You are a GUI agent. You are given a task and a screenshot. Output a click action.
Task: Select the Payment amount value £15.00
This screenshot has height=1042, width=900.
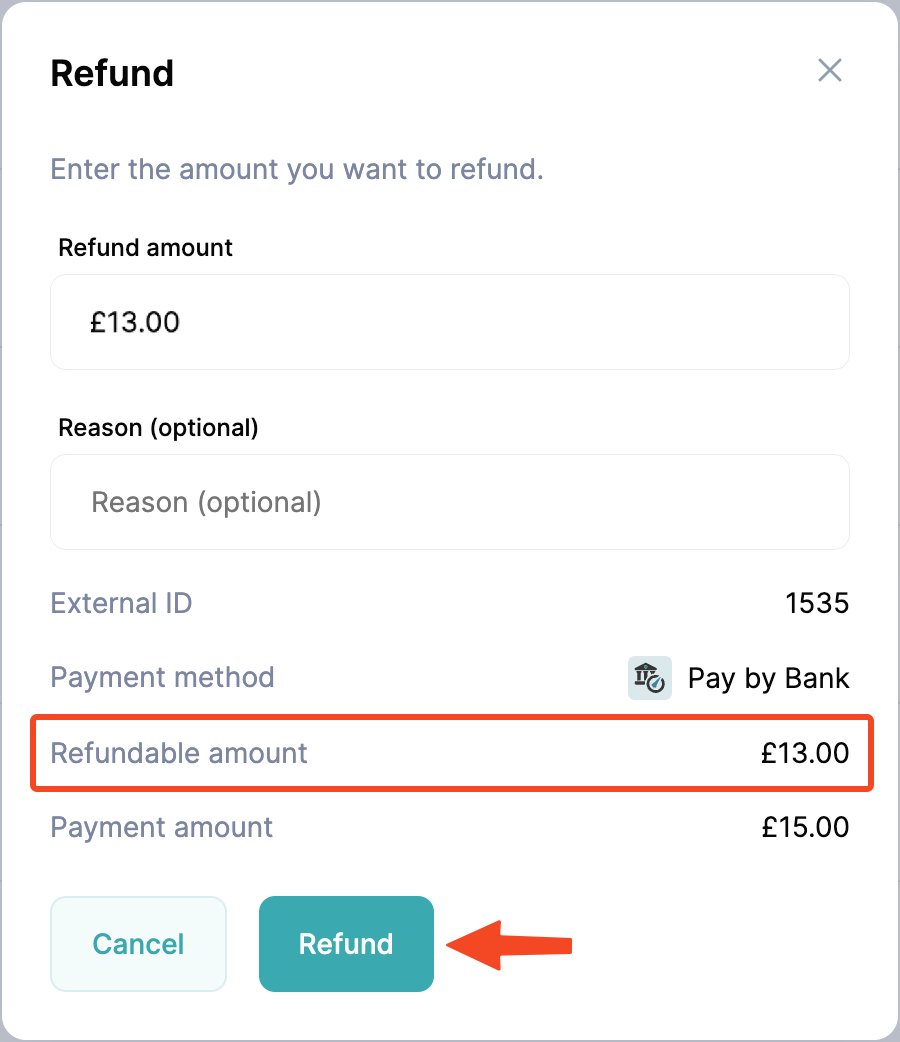point(806,827)
